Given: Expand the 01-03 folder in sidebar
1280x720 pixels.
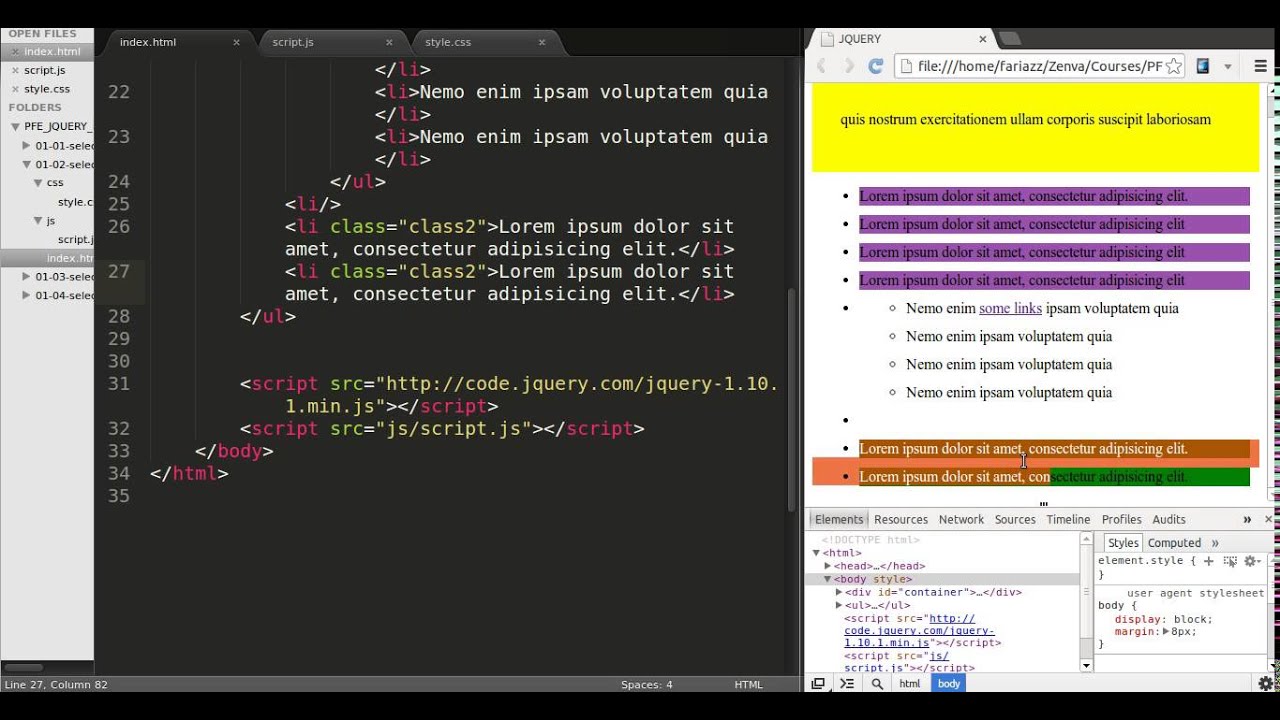Looking at the screenshot, I should click(x=27, y=276).
